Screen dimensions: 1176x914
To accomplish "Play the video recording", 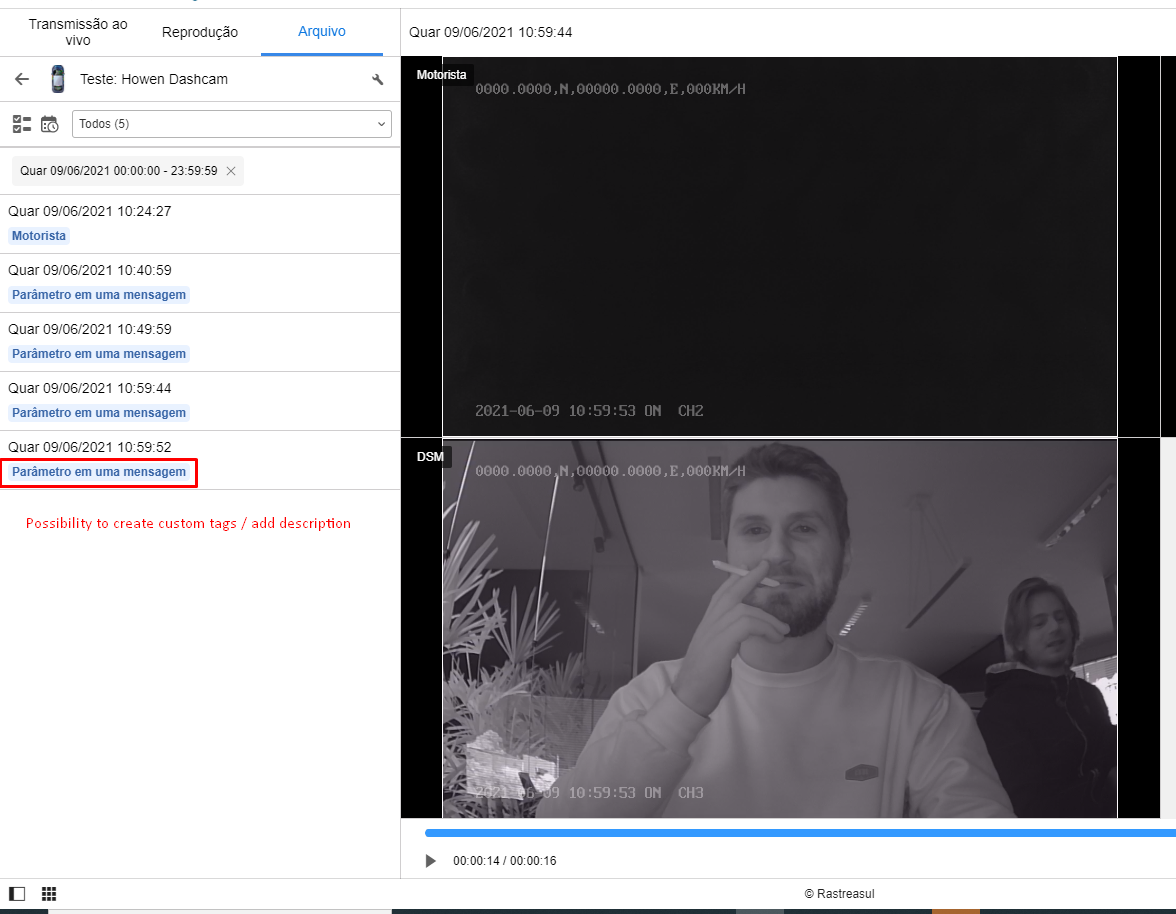I will 431,861.
